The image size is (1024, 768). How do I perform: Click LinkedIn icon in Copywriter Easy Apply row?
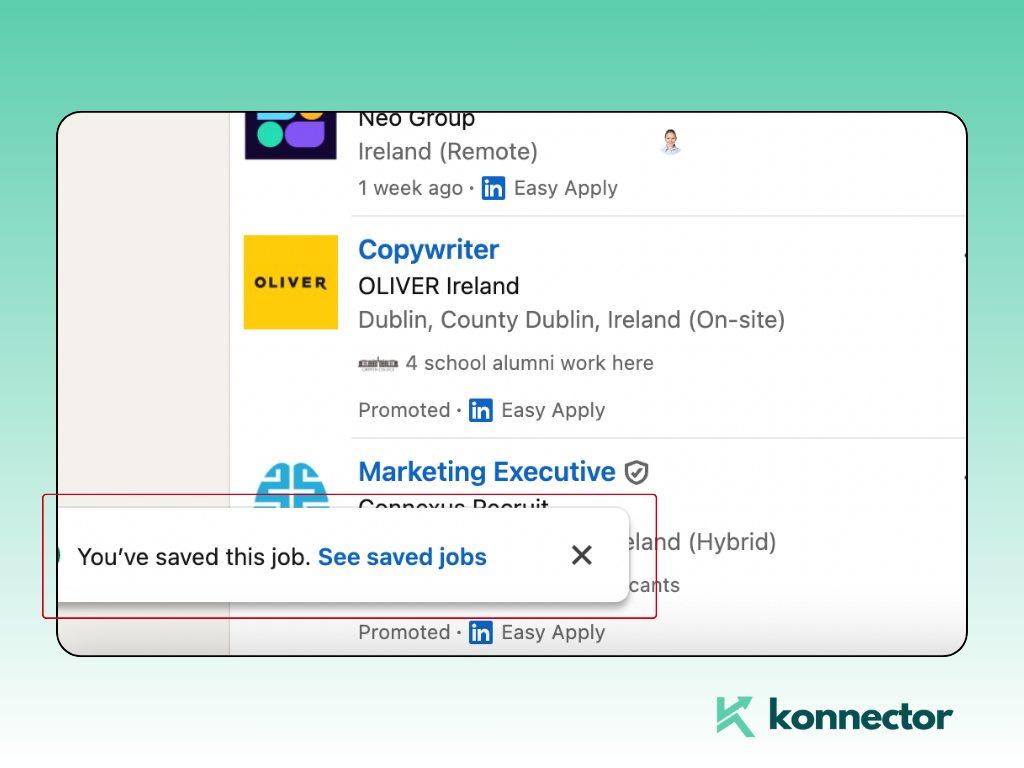[481, 411]
